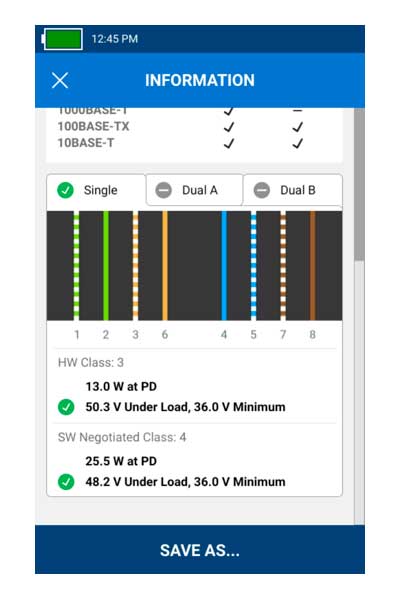
Task: Open the Single tab
Action: coord(96,190)
